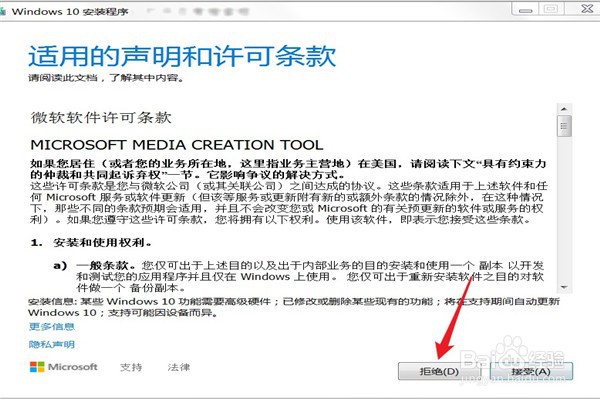This screenshot has width=600, height=400.
Task: Click the Microsoft logo
Action: tap(64, 367)
